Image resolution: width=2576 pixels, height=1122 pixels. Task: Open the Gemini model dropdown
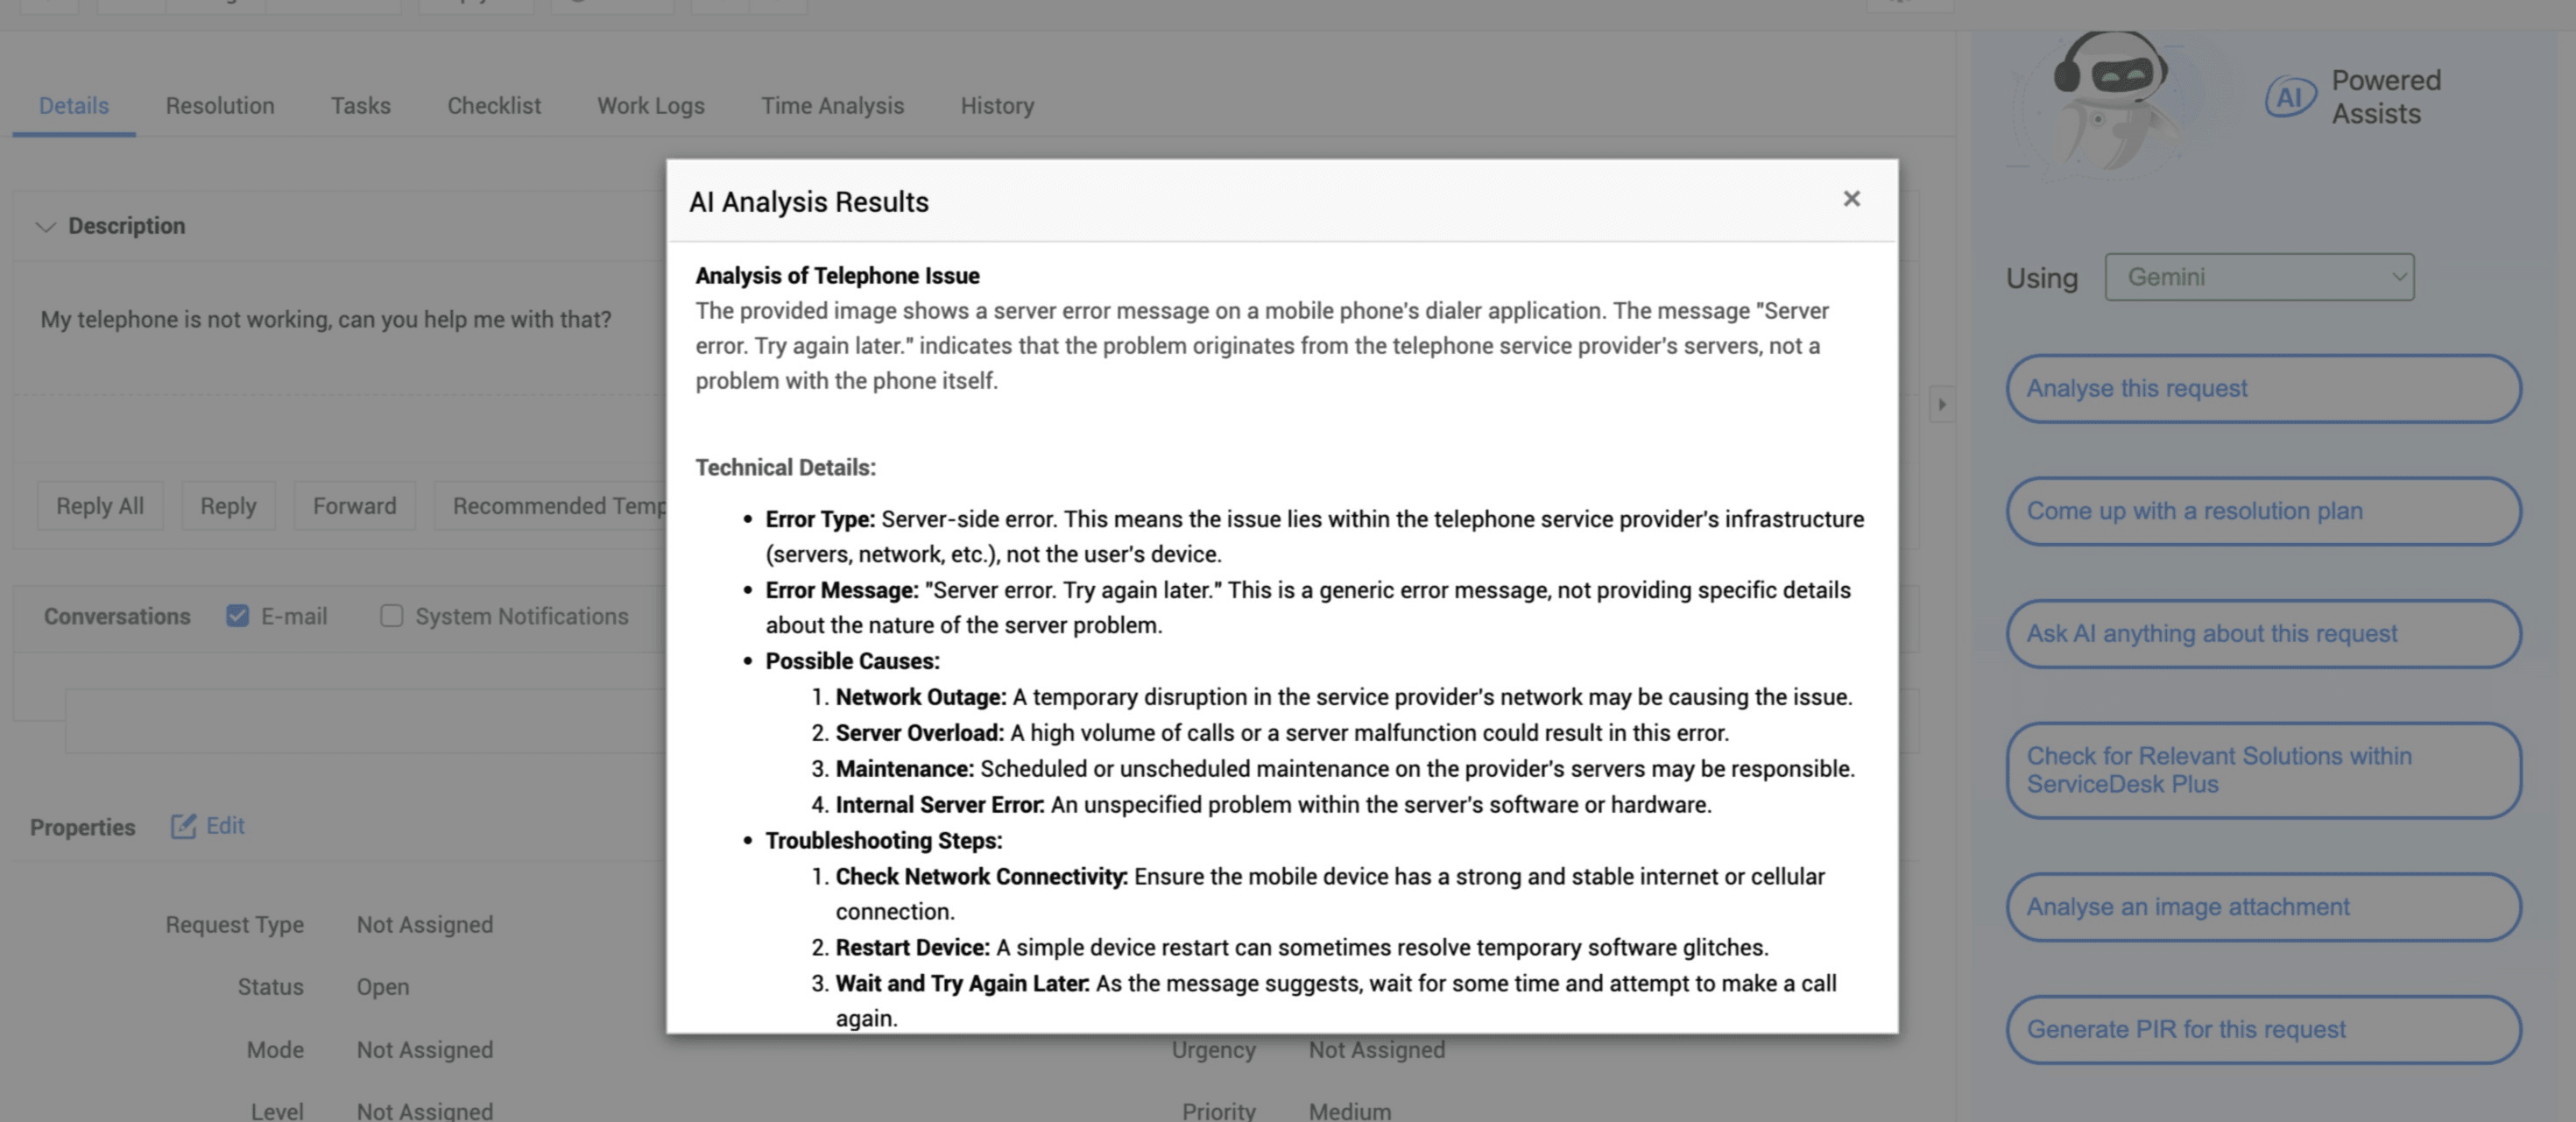click(x=2259, y=277)
